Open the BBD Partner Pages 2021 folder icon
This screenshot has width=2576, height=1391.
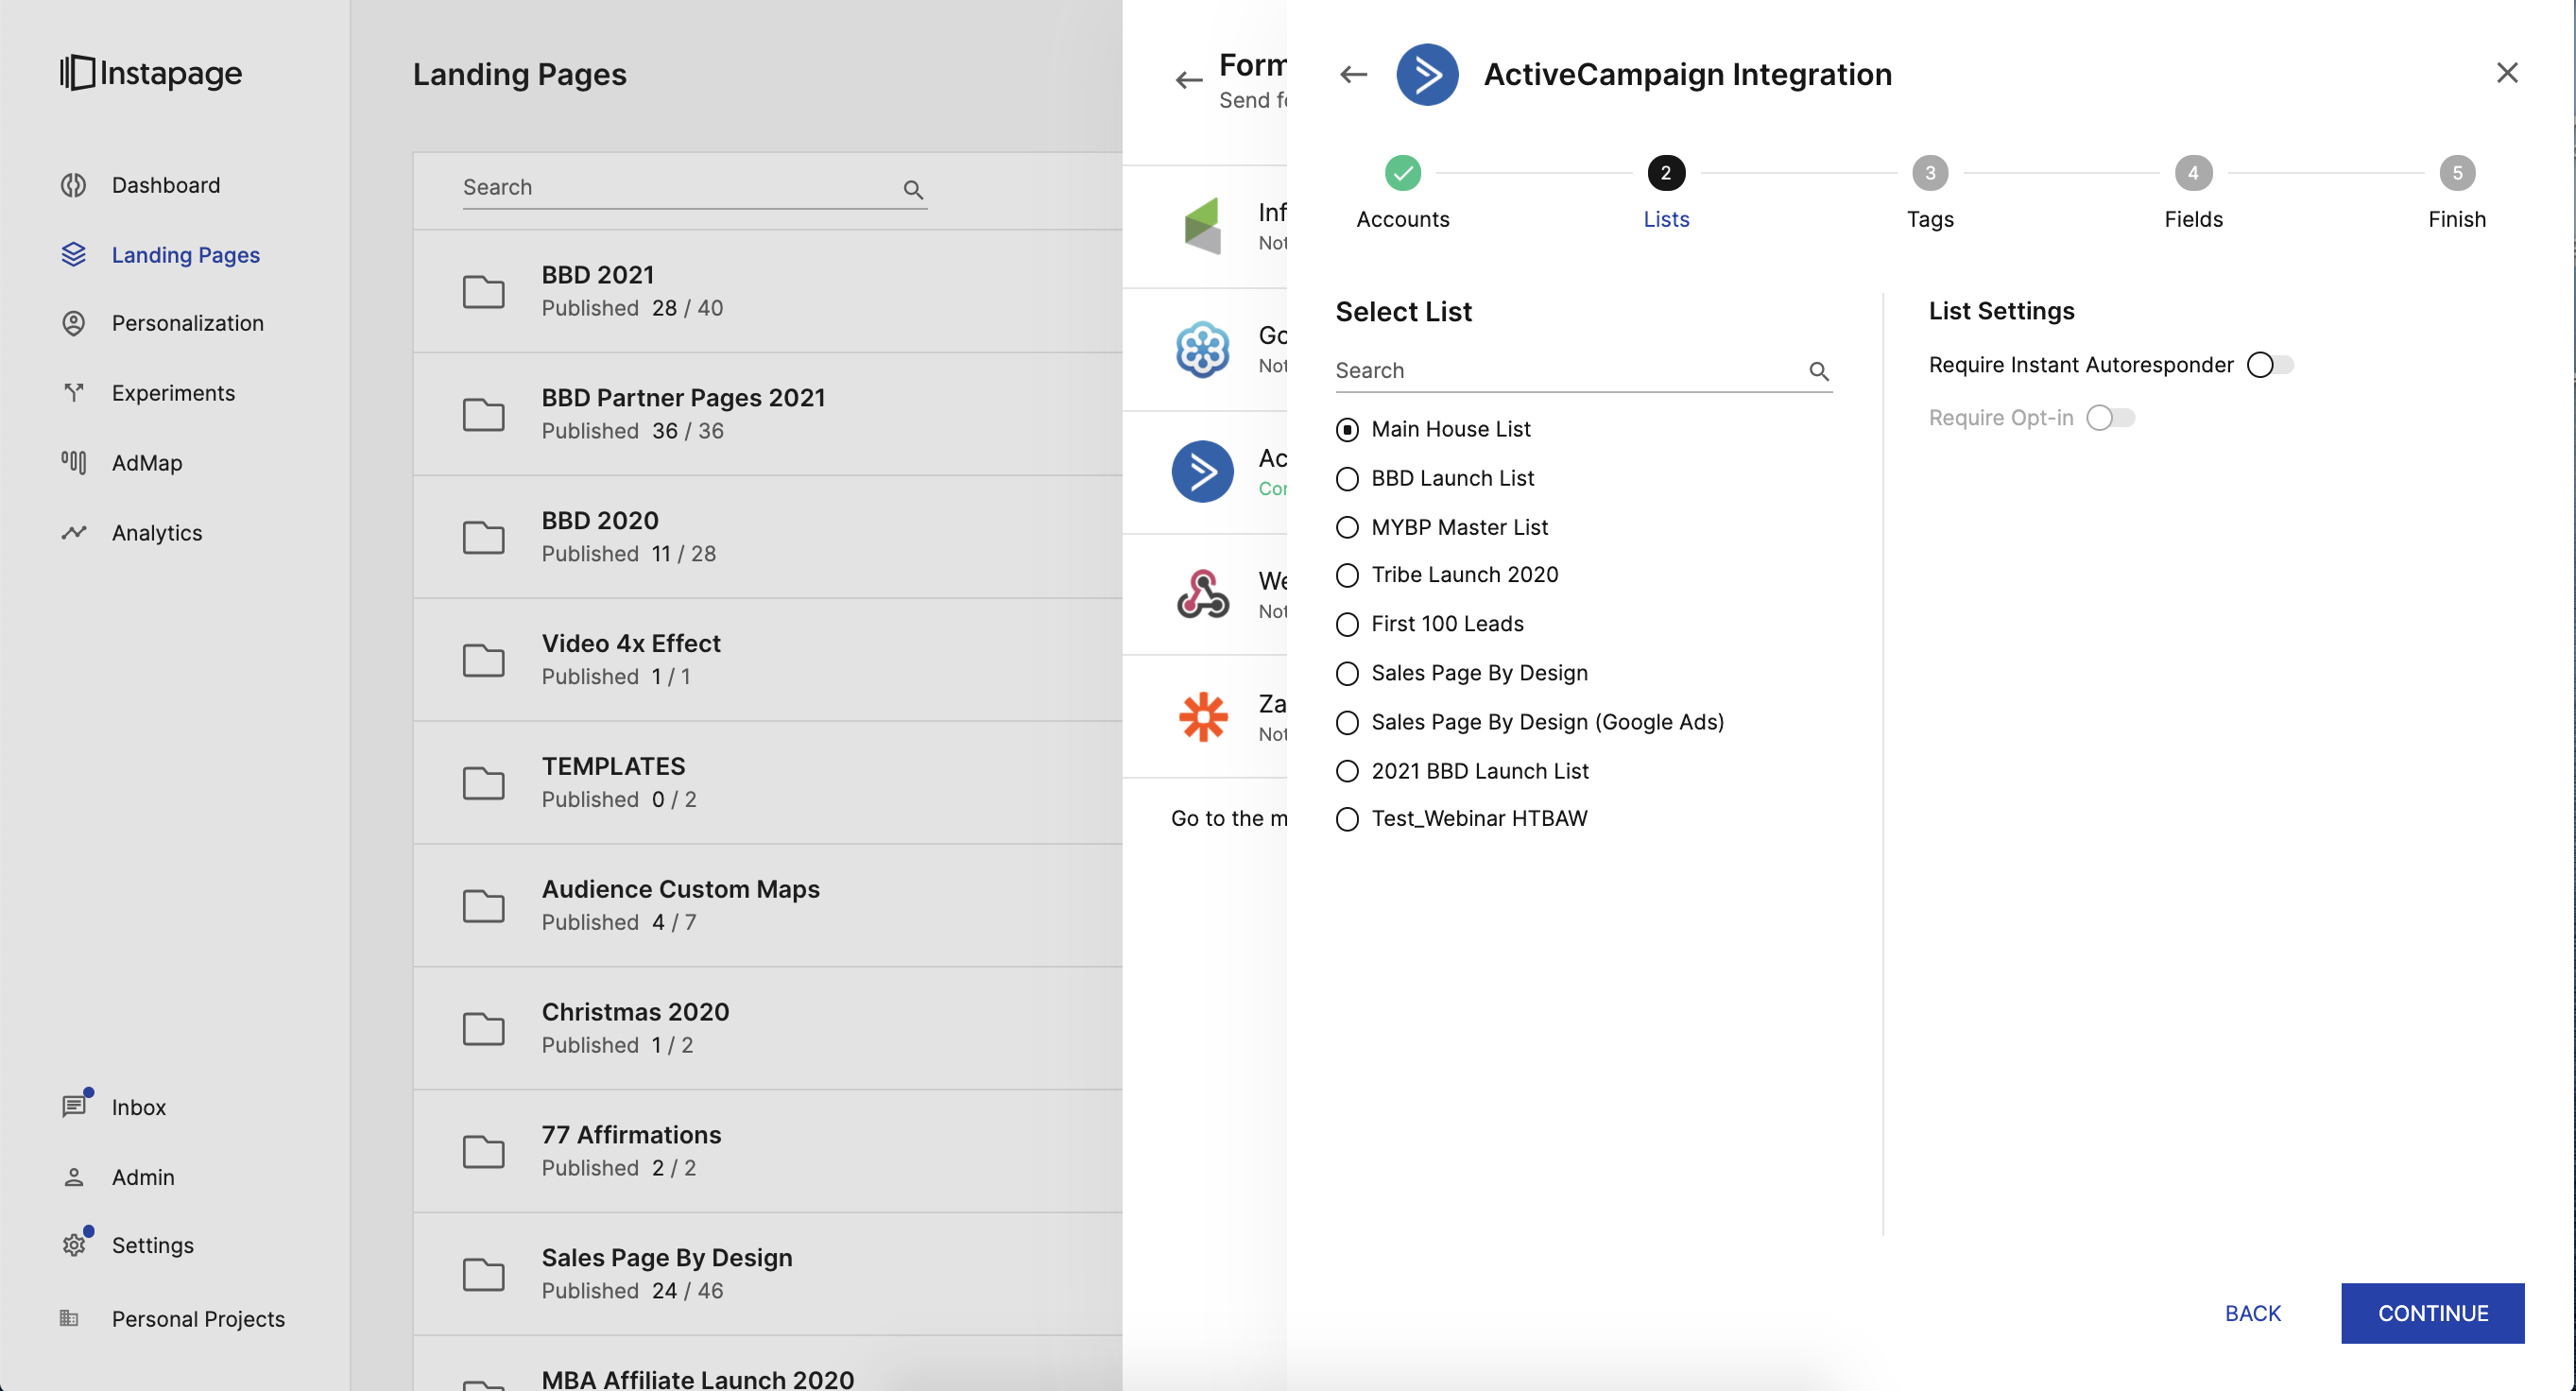pos(484,414)
